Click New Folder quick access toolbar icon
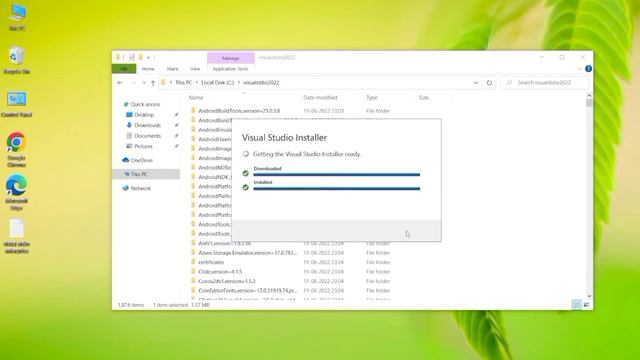The width and height of the screenshot is (640, 360). (x=140, y=57)
